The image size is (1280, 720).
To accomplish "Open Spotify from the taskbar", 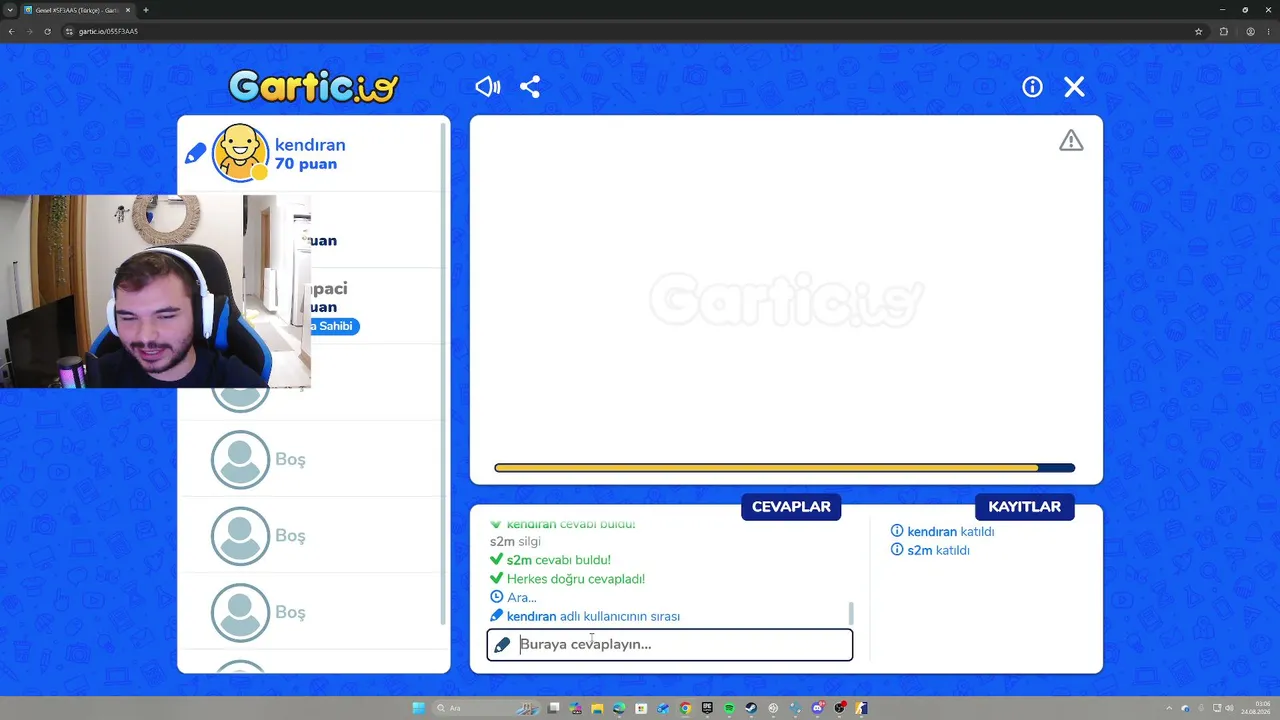I will (x=729, y=708).
